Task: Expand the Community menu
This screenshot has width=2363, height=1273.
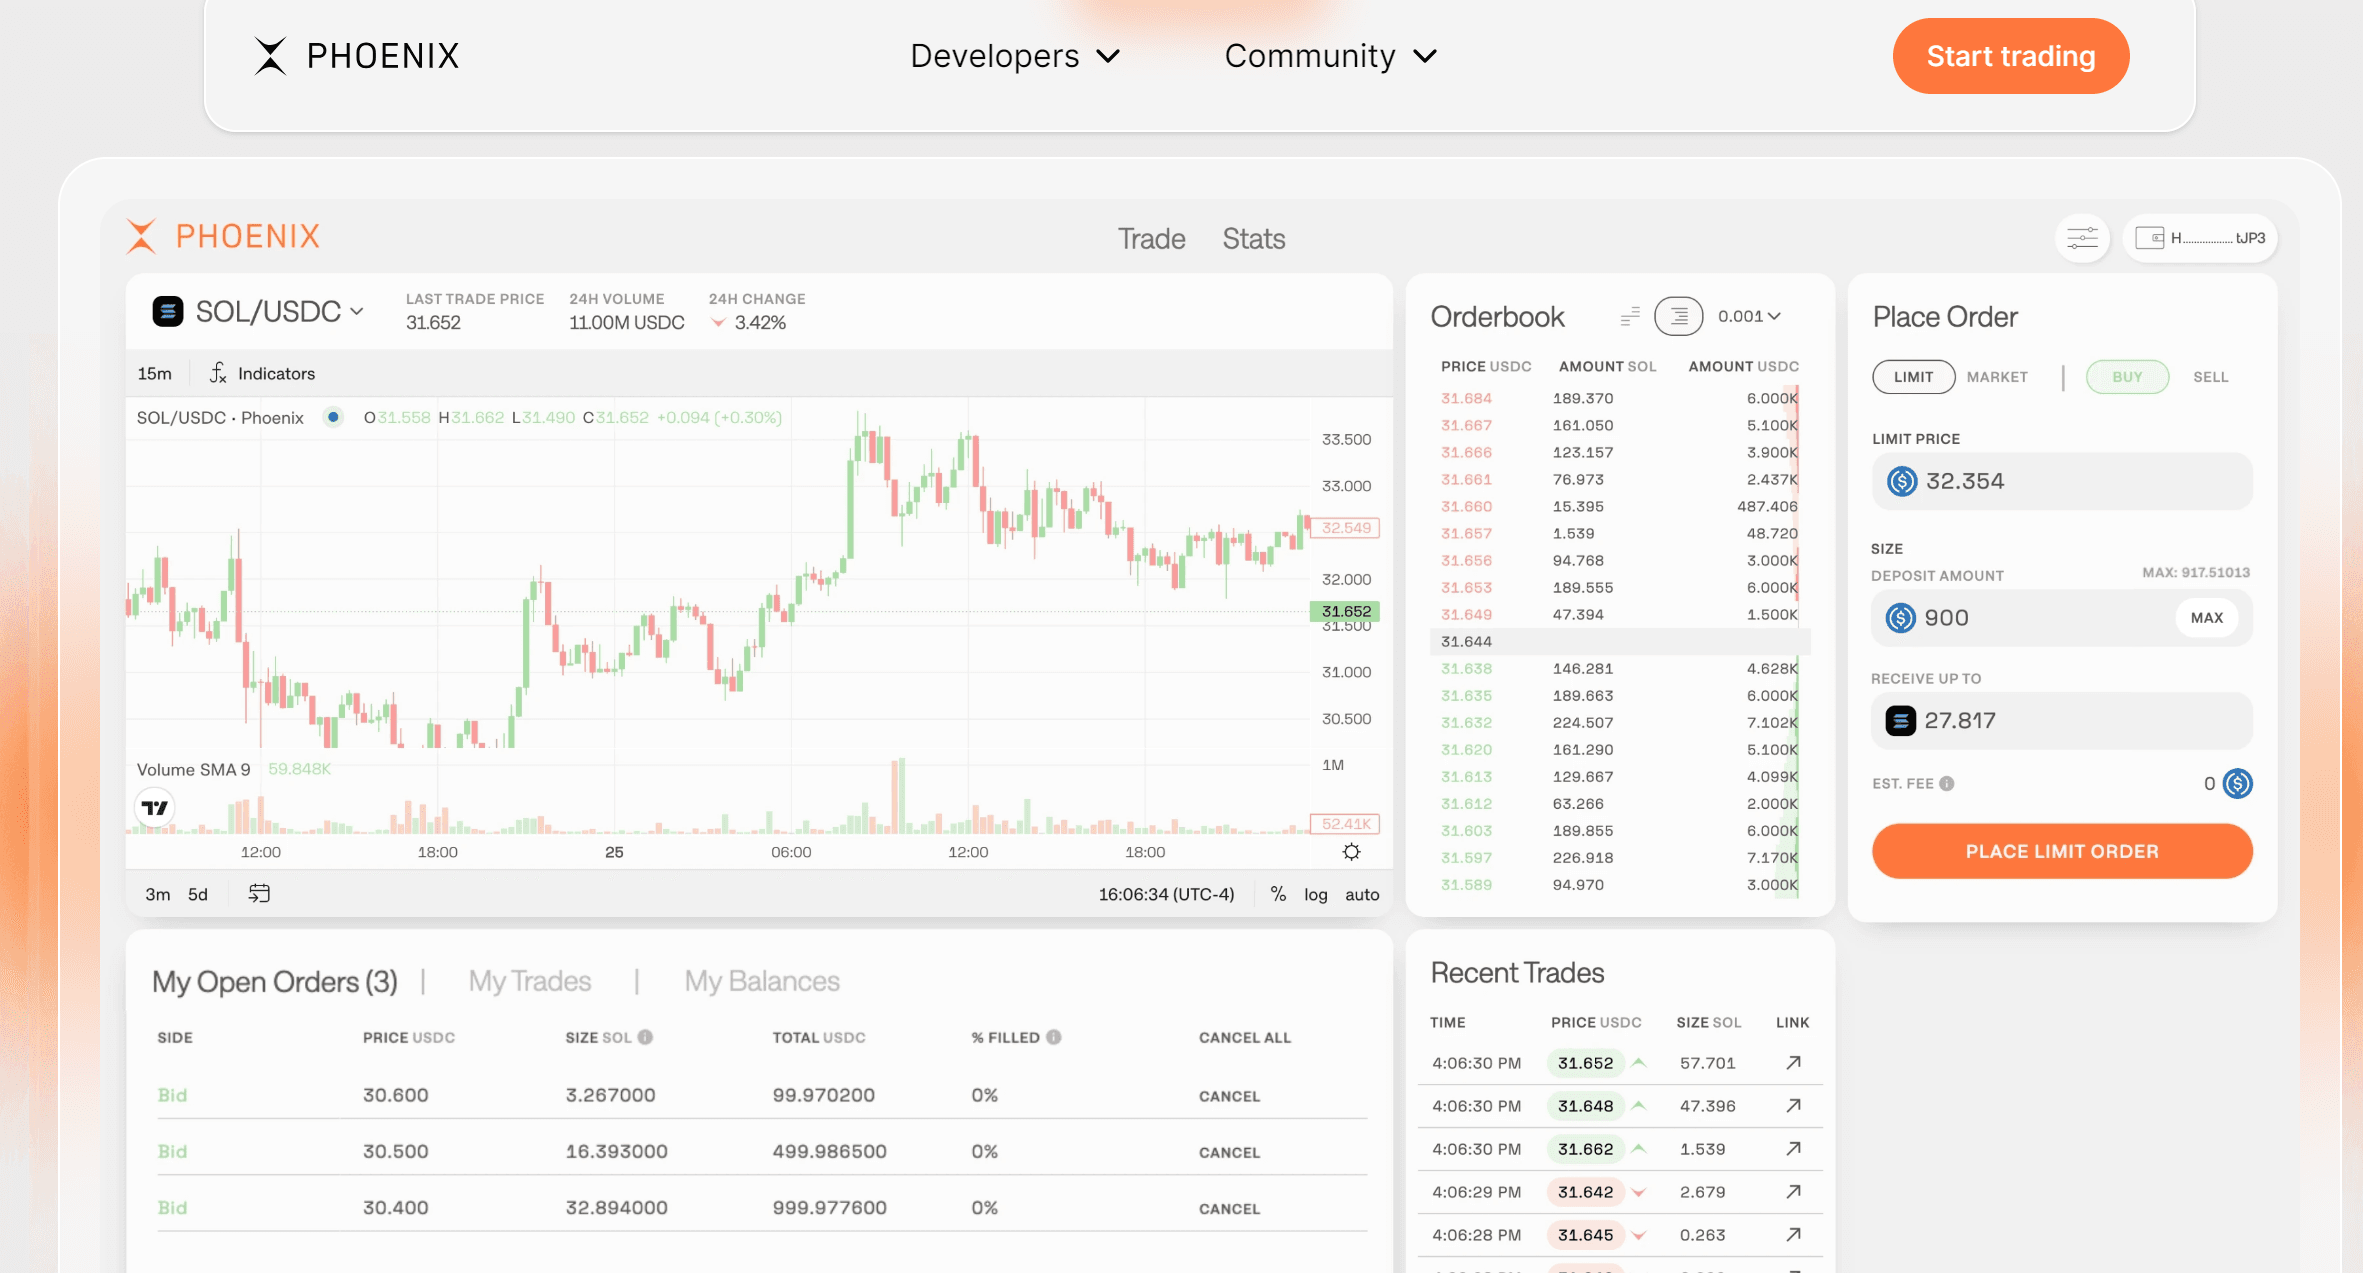Action: click(x=1331, y=56)
